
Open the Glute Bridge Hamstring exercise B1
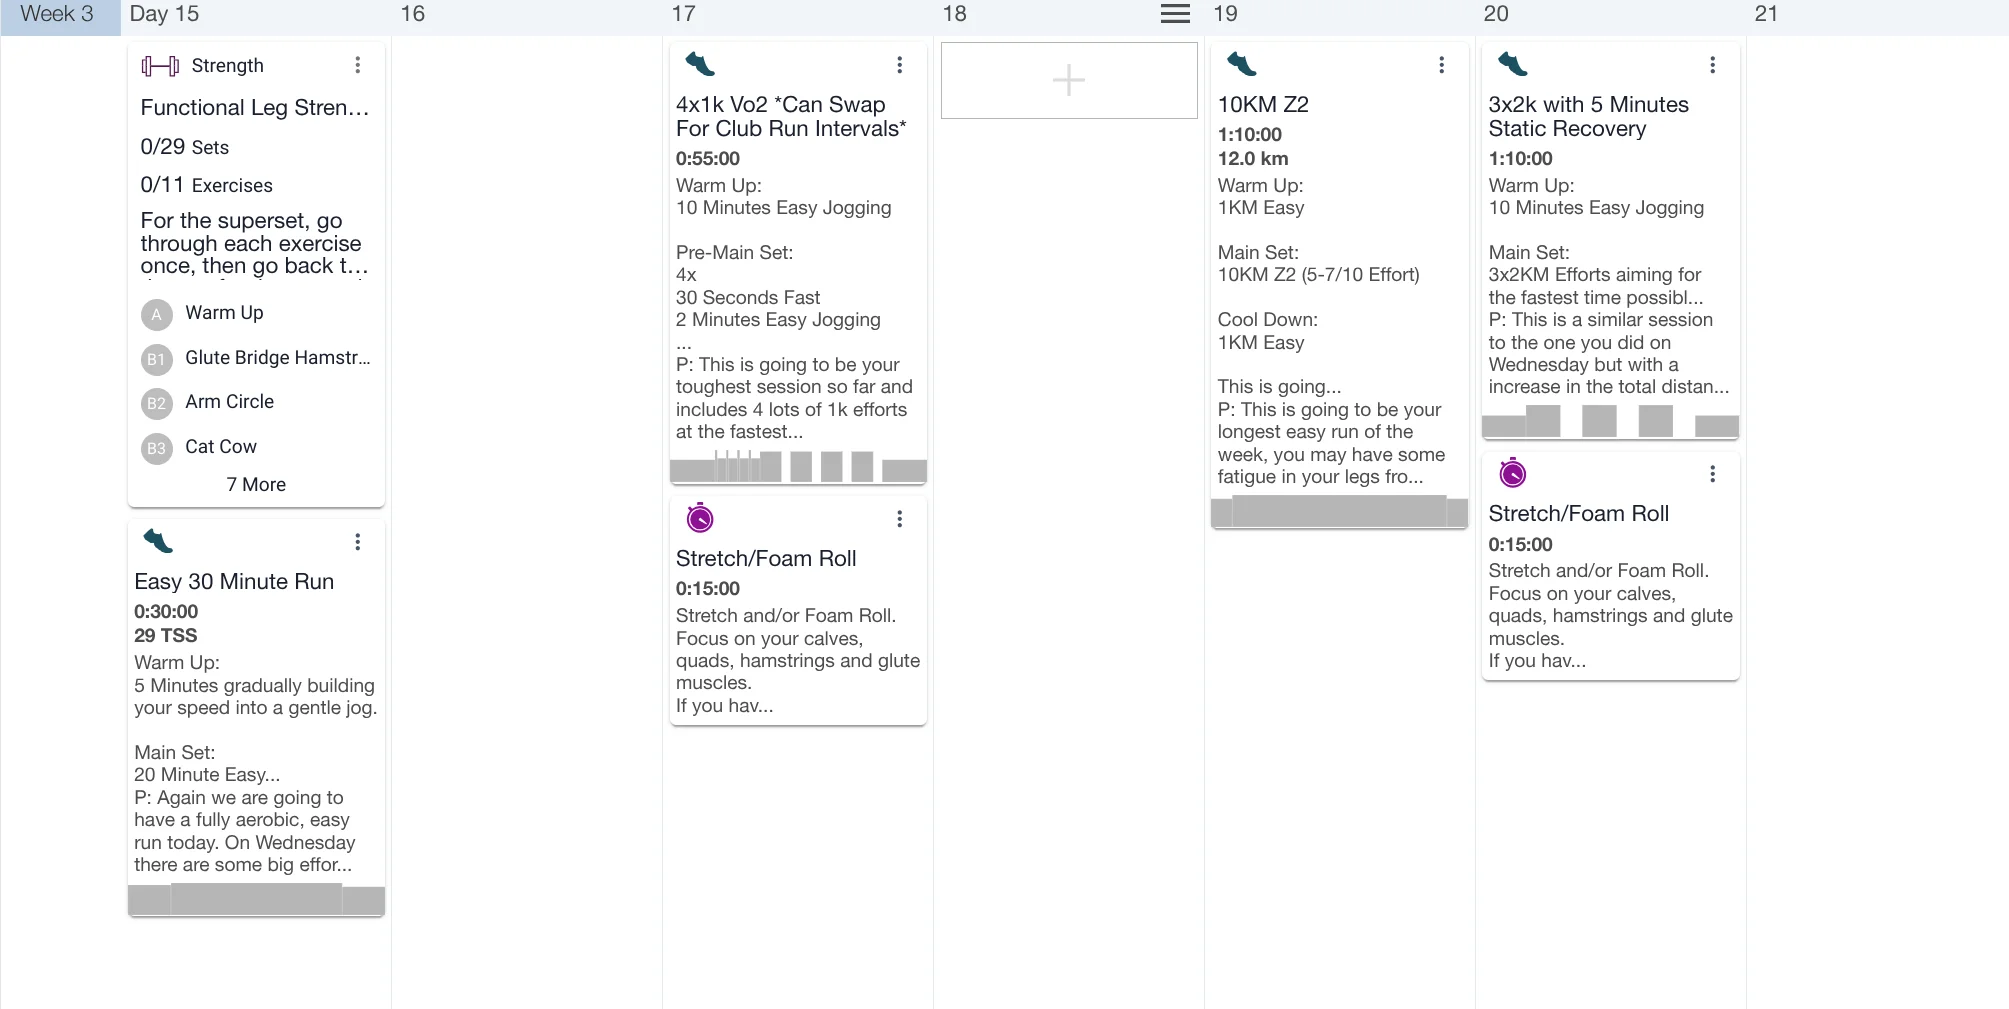point(277,358)
